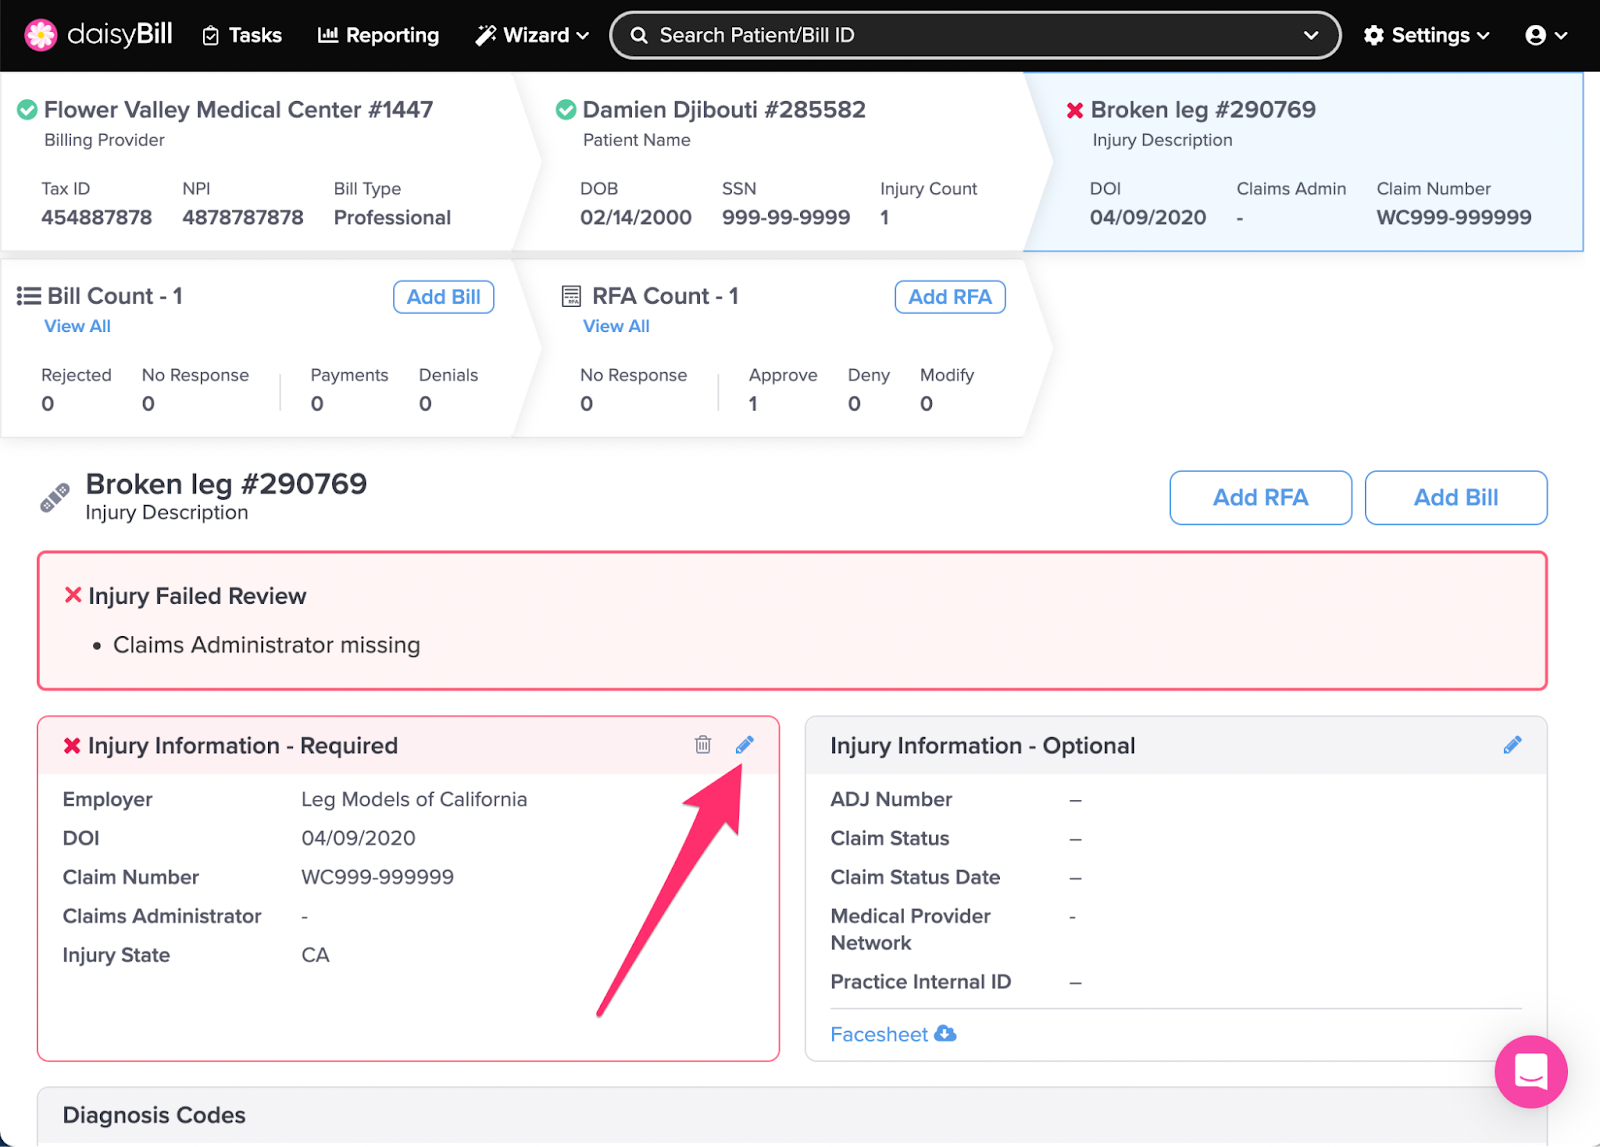Click the bandage icon beside Broken leg
1600x1147 pixels.
click(x=55, y=497)
